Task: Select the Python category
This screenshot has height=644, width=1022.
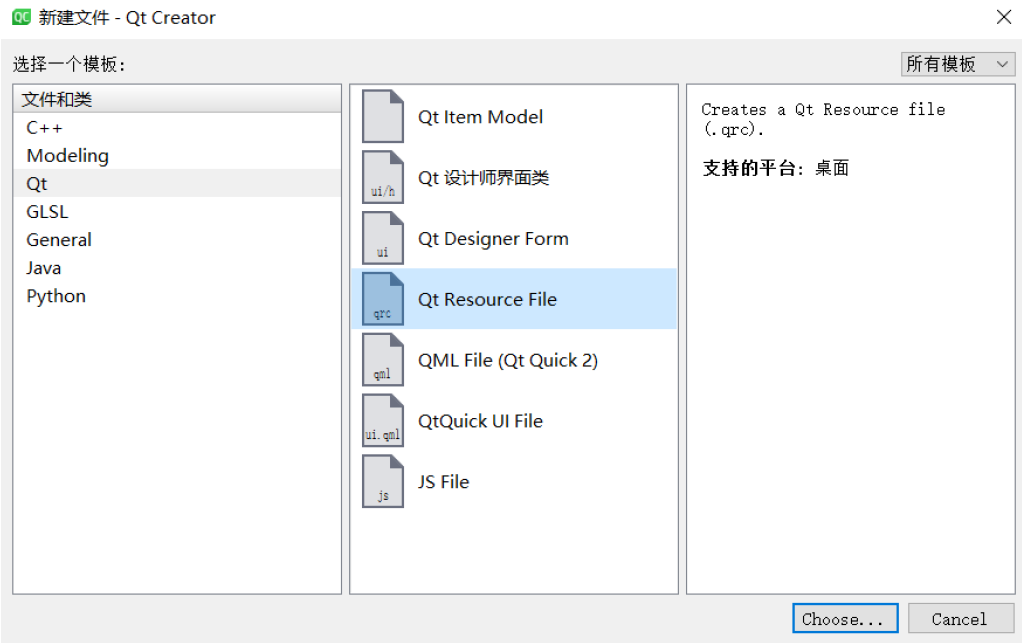Action: [x=177, y=296]
